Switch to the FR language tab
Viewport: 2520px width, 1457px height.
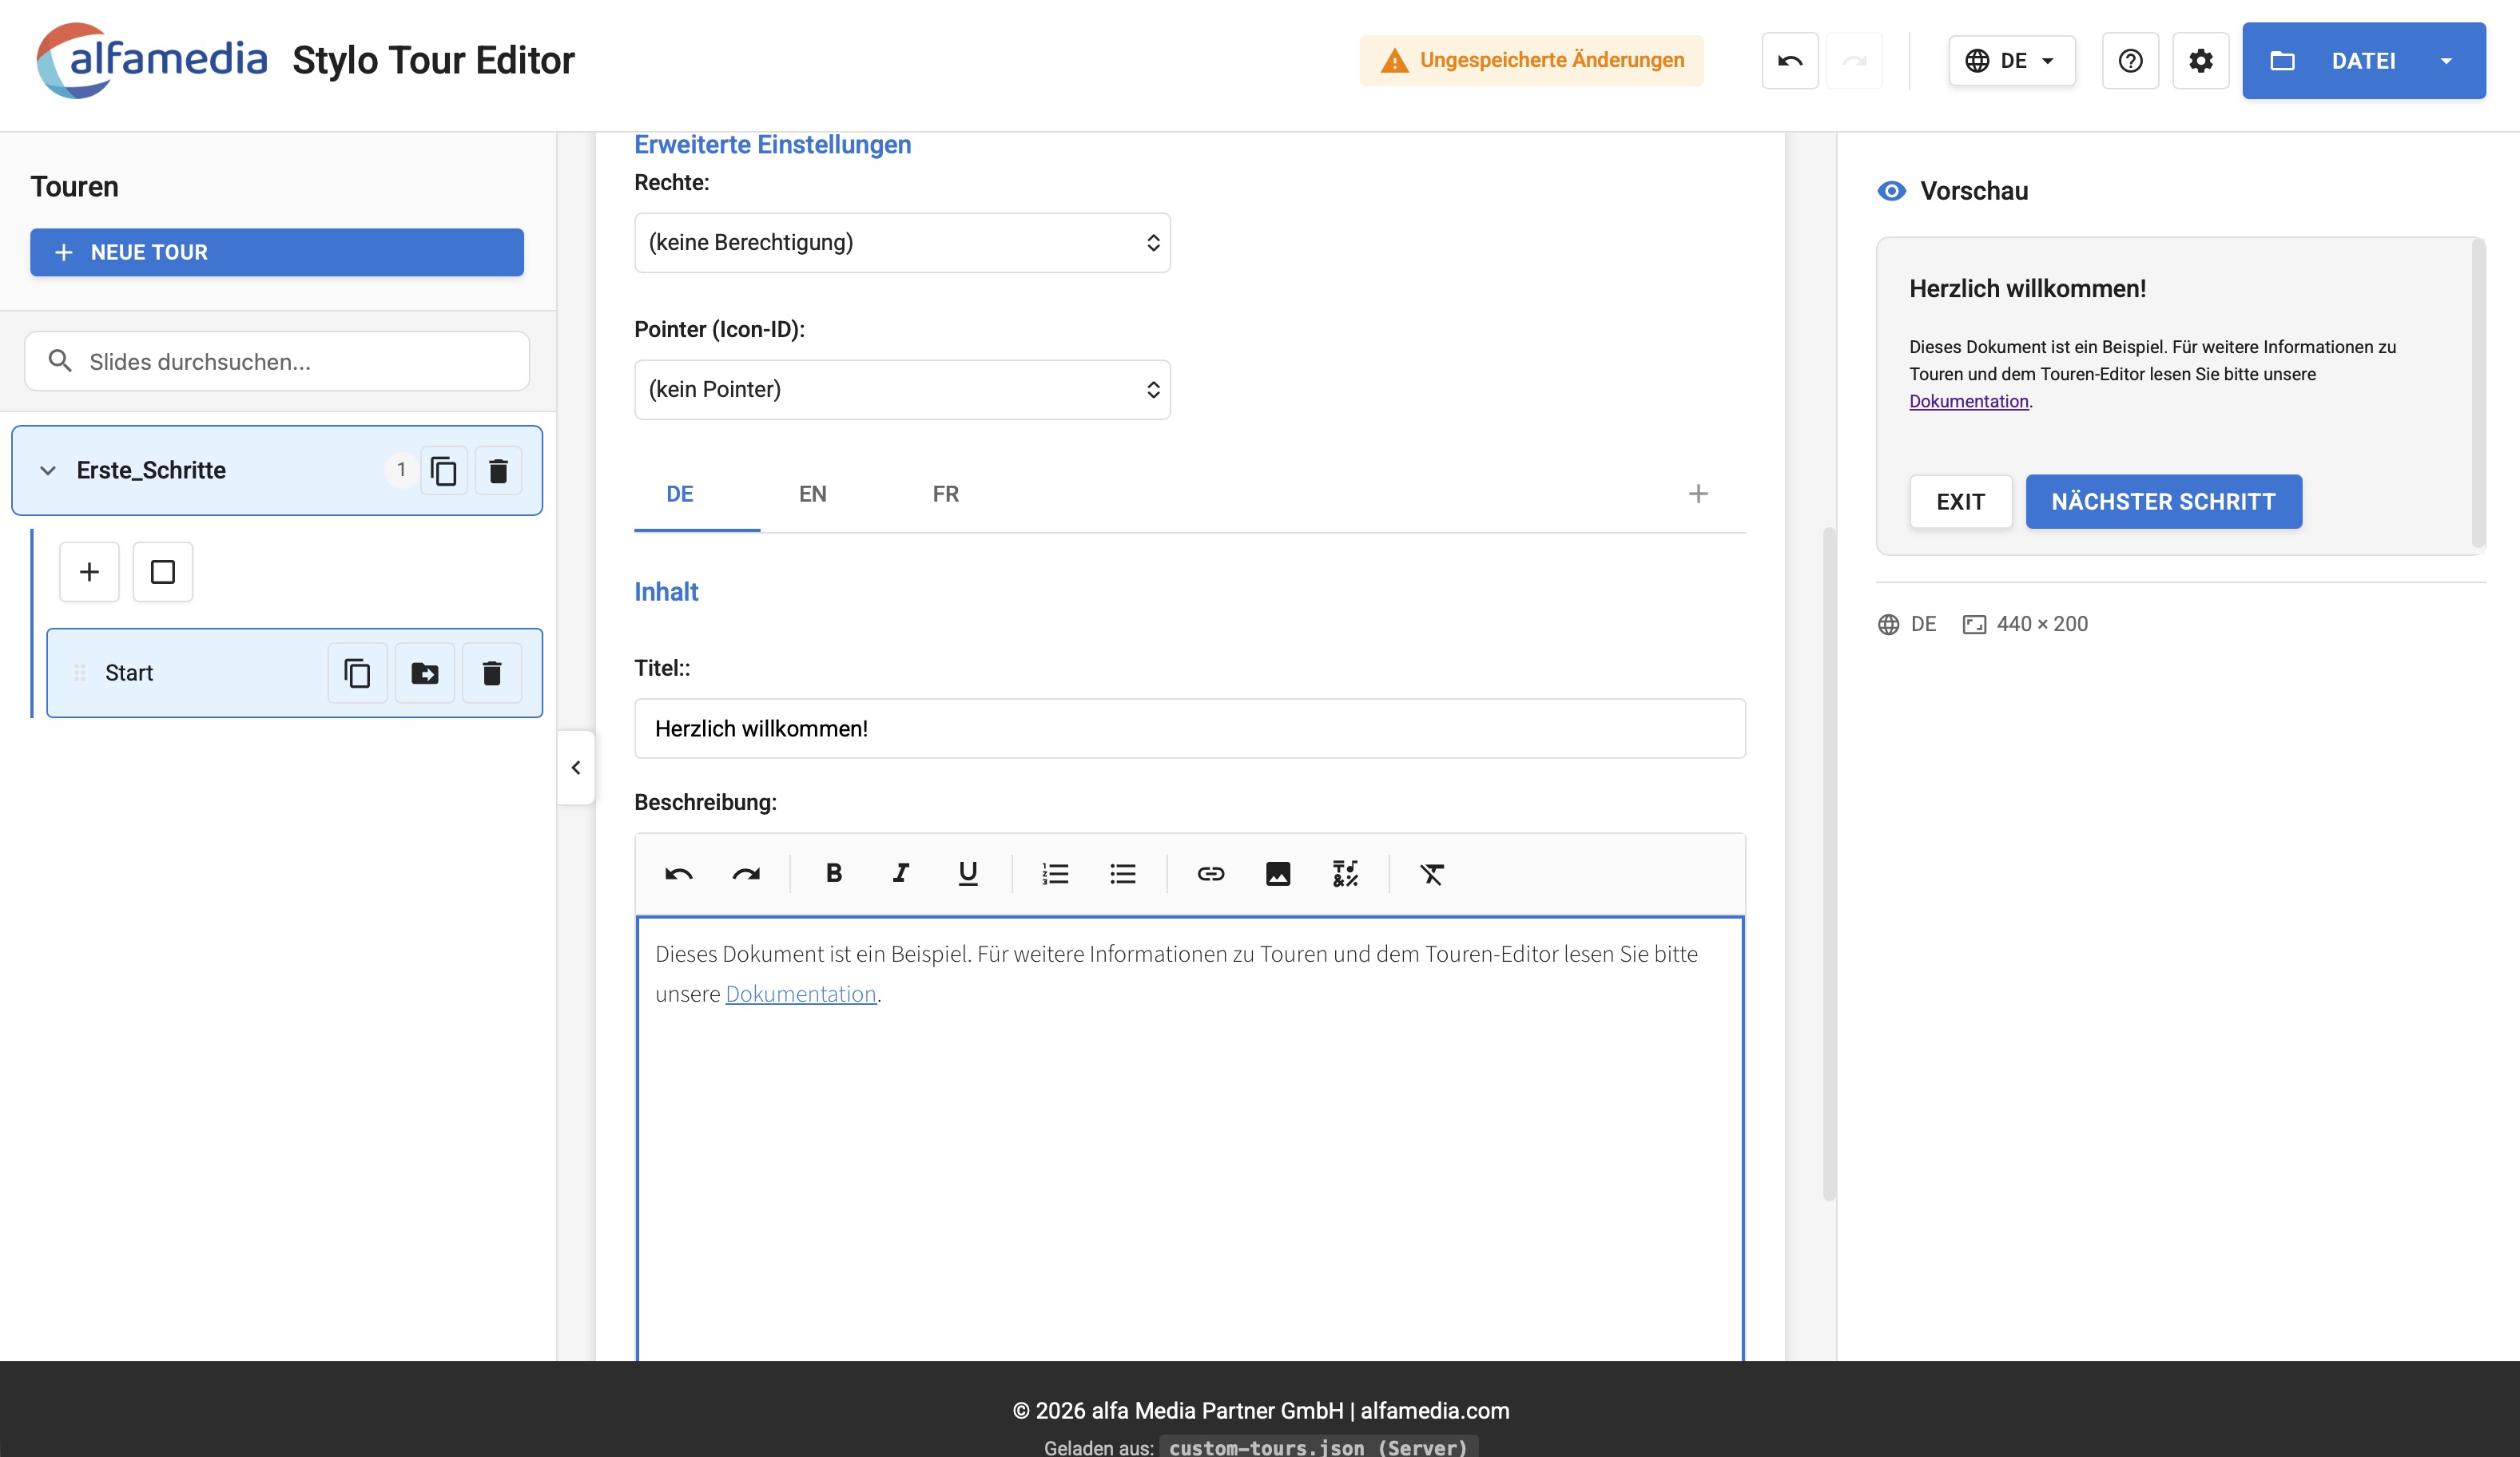coord(945,494)
